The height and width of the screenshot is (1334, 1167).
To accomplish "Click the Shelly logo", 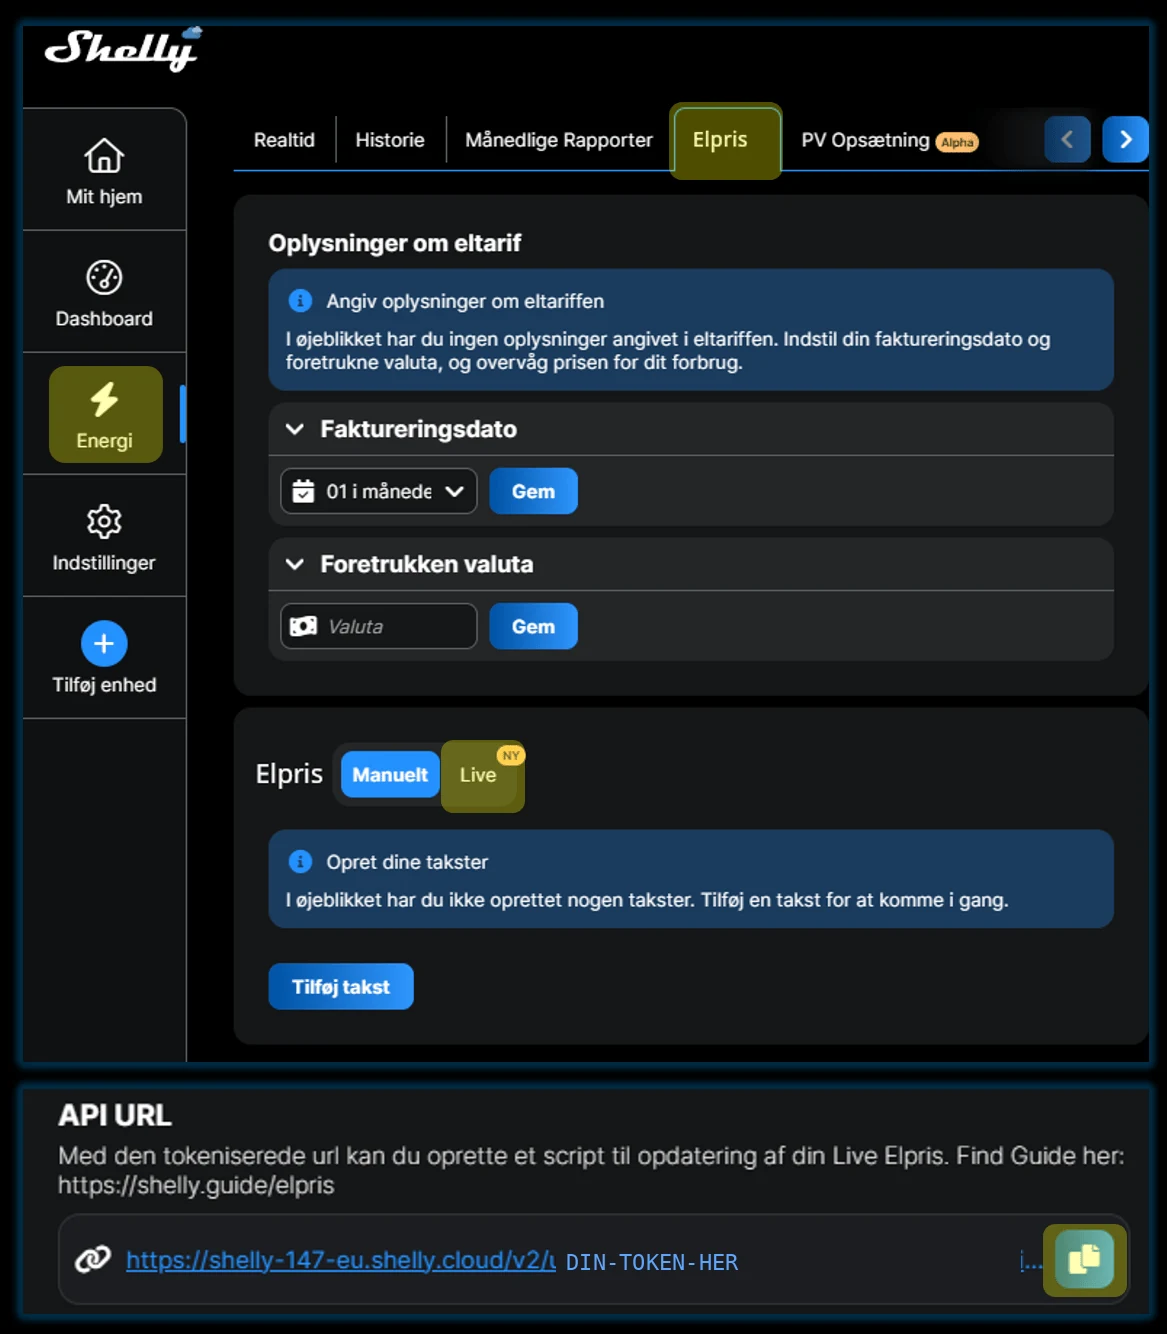I will click(123, 49).
